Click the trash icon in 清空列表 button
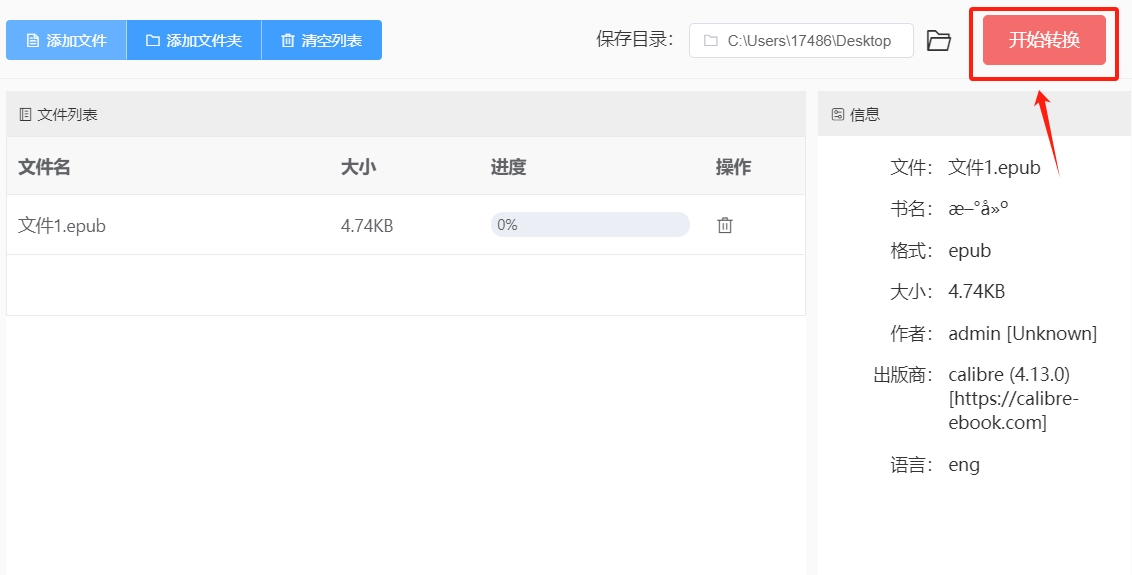The height and width of the screenshot is (575, 1132). [287, 40]
